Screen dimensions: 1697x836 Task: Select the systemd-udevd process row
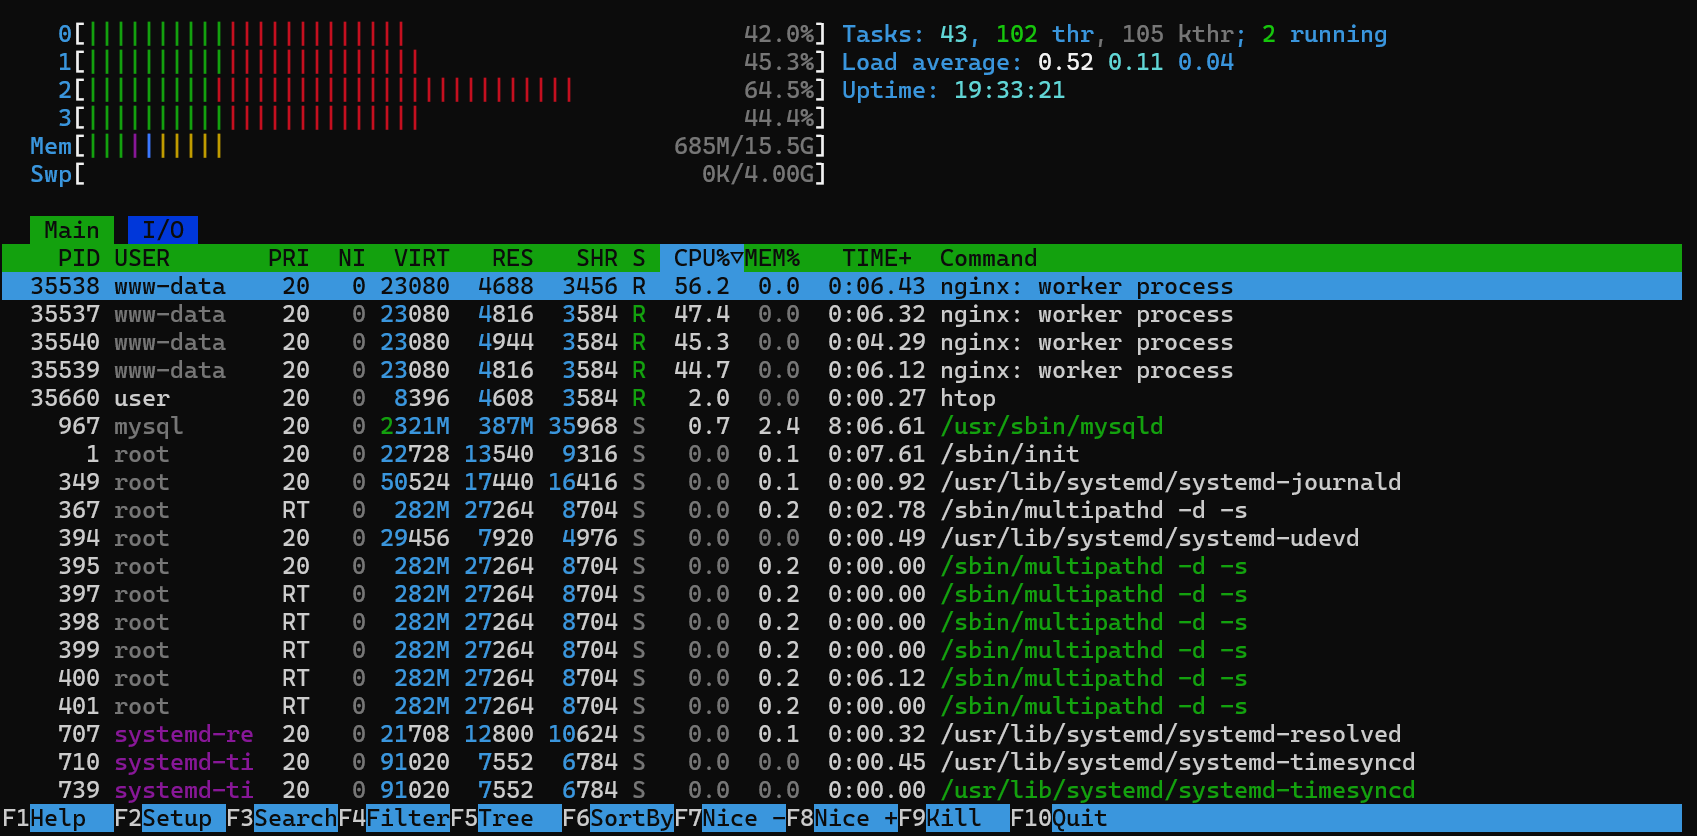pos(842,538)
